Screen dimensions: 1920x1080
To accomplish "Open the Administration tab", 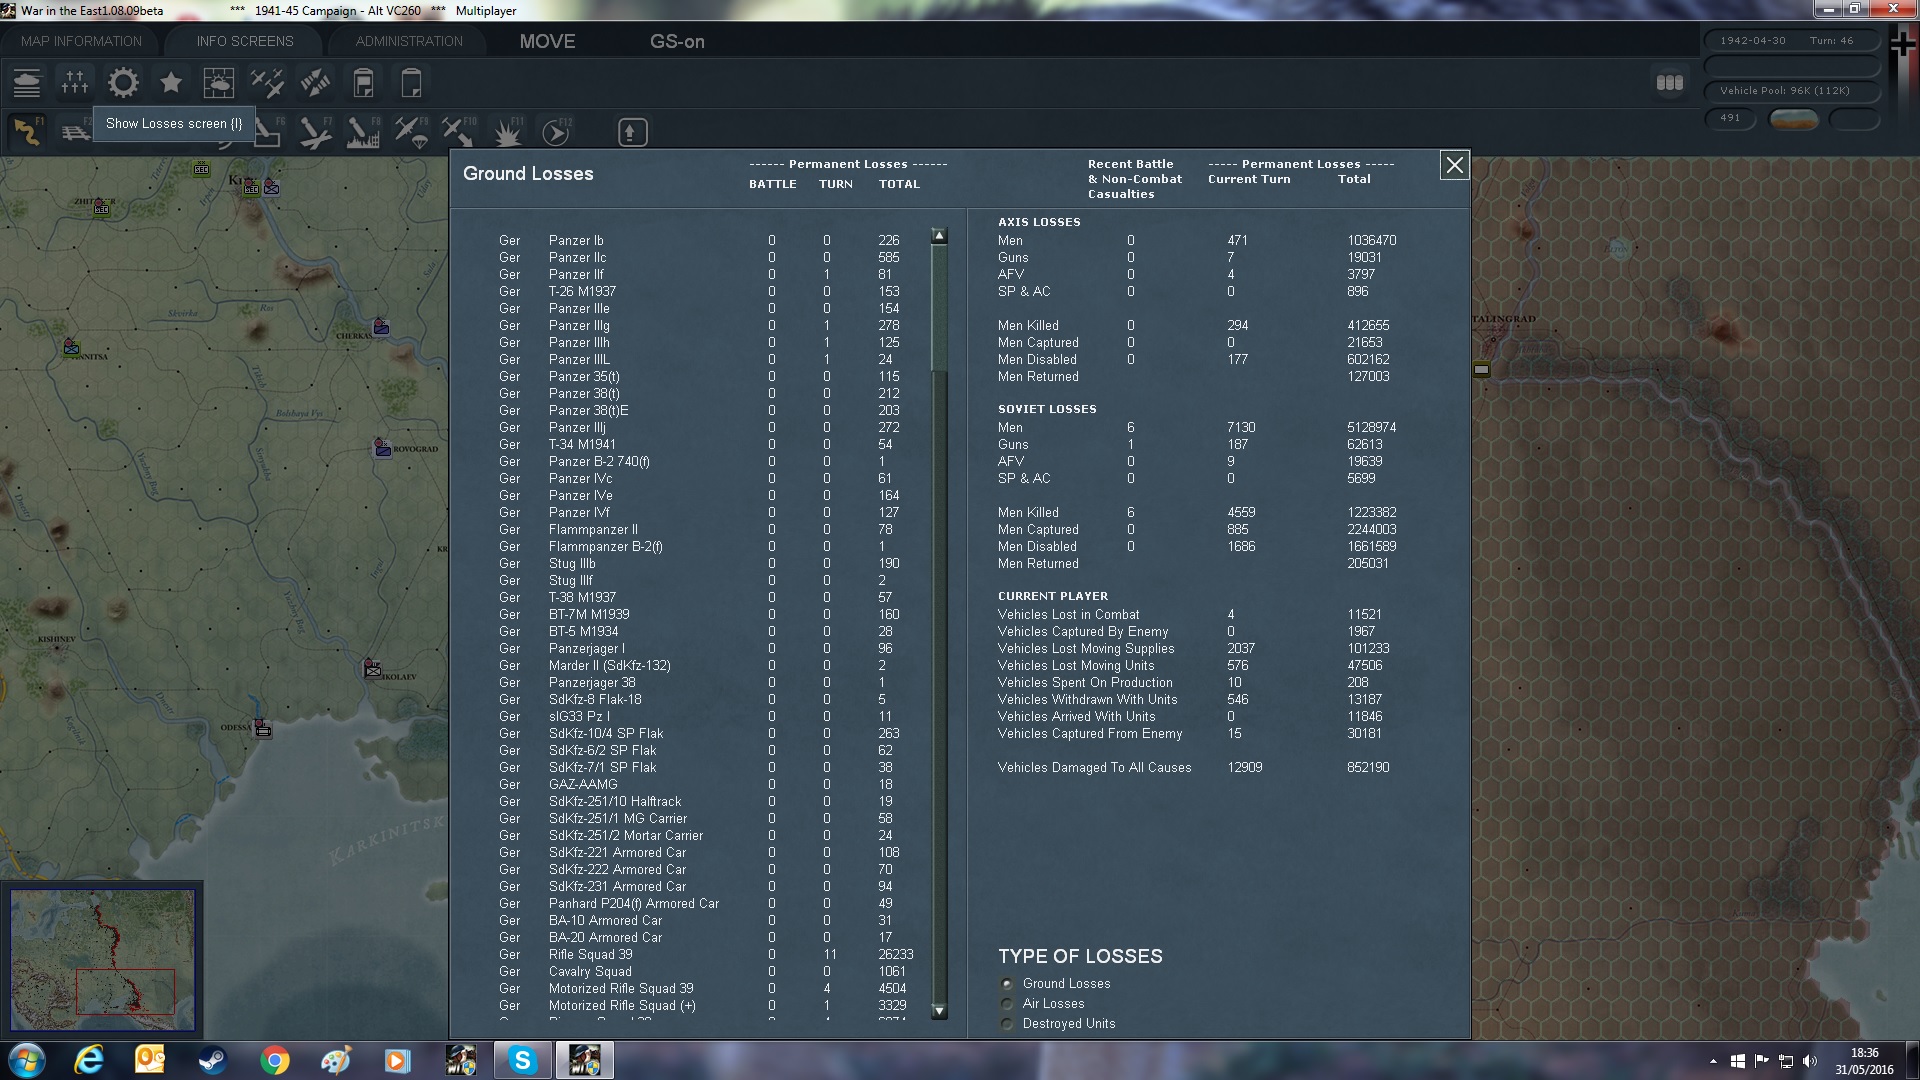I will [409, 41].
